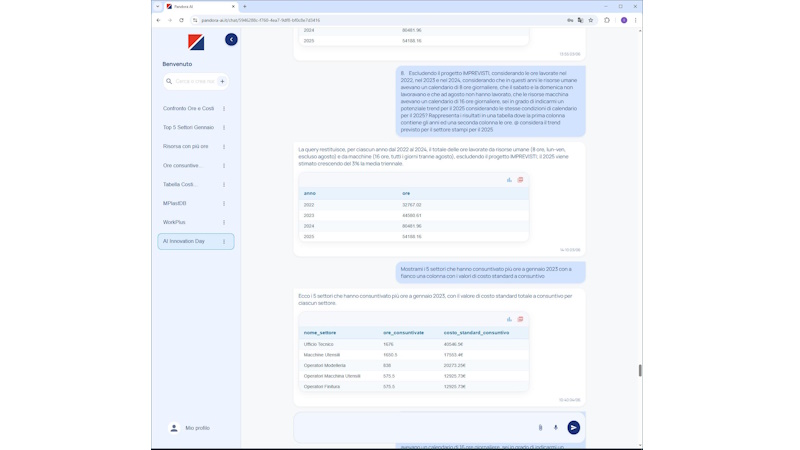This screenshot has height=450, width=800.
Task: Open the Mio profilo user icon
Action: [x=174, y=428]
